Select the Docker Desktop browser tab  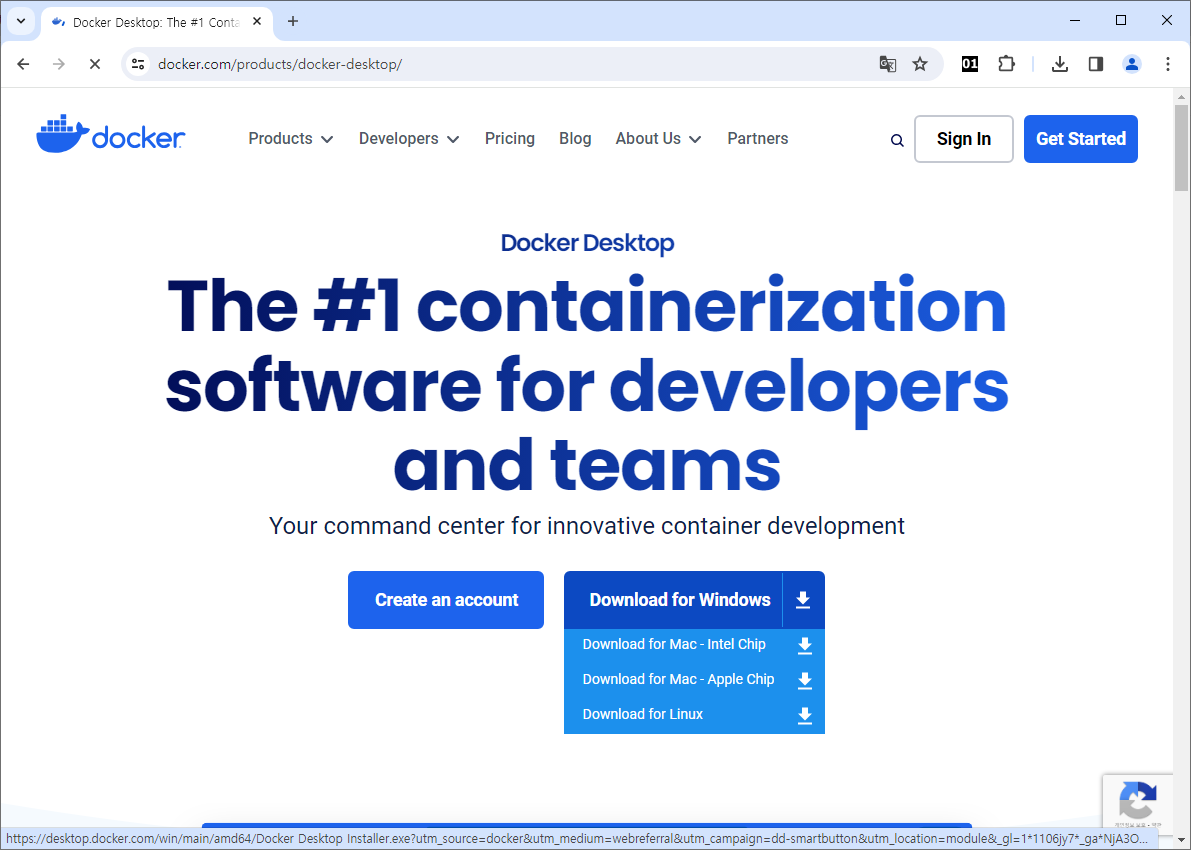click(156, 22)
